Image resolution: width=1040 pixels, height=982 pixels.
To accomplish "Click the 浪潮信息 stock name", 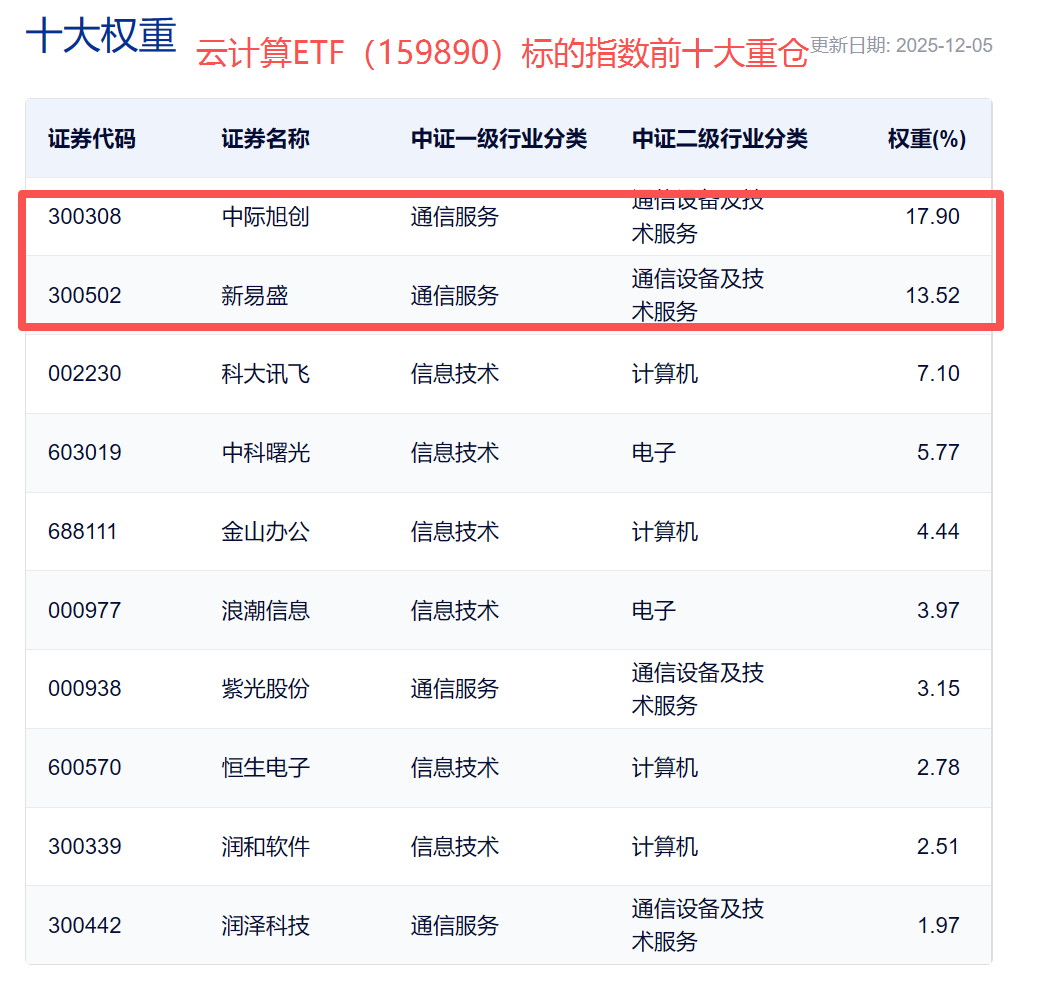I will click(265, 610).
